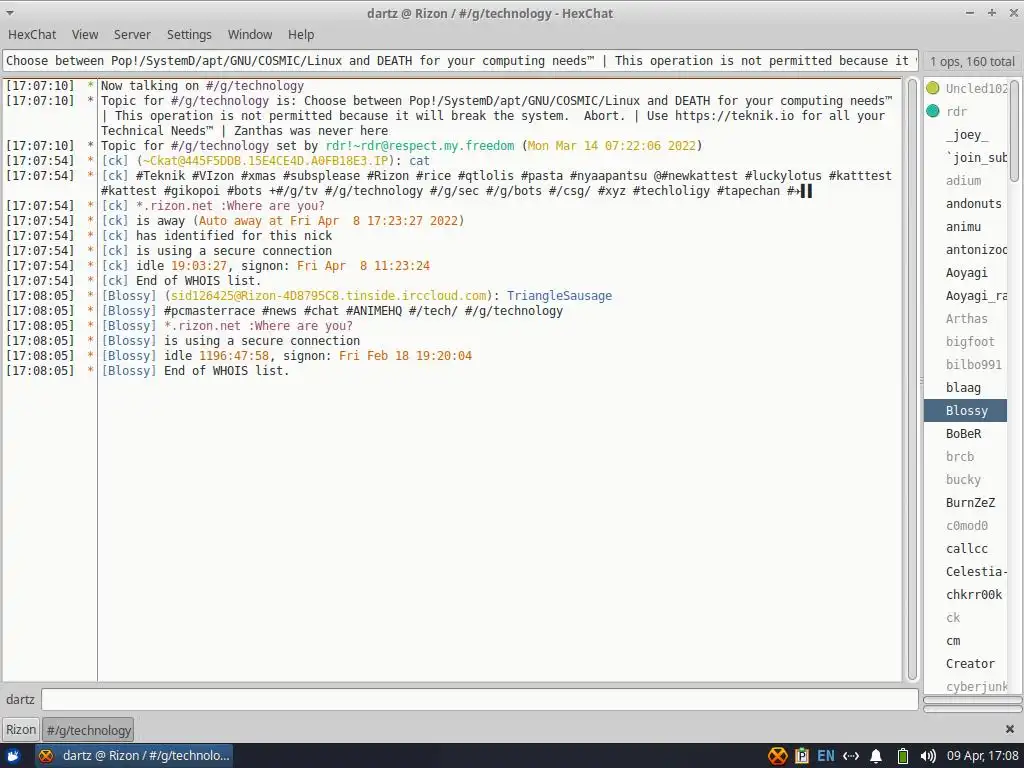This screenshot has width=1024, height=768.
Task: Click the HexChat tray icon in system tray
Action: pyautogui.click(x=777, y=756)
